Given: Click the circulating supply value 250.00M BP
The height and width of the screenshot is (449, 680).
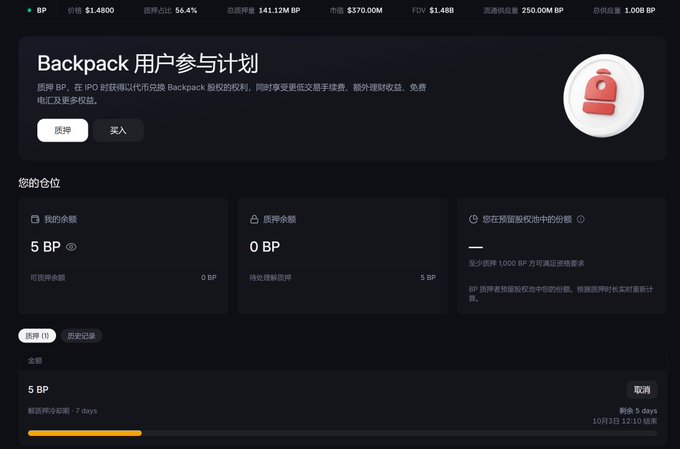Looking at the screenshot, I should [543, 10].
